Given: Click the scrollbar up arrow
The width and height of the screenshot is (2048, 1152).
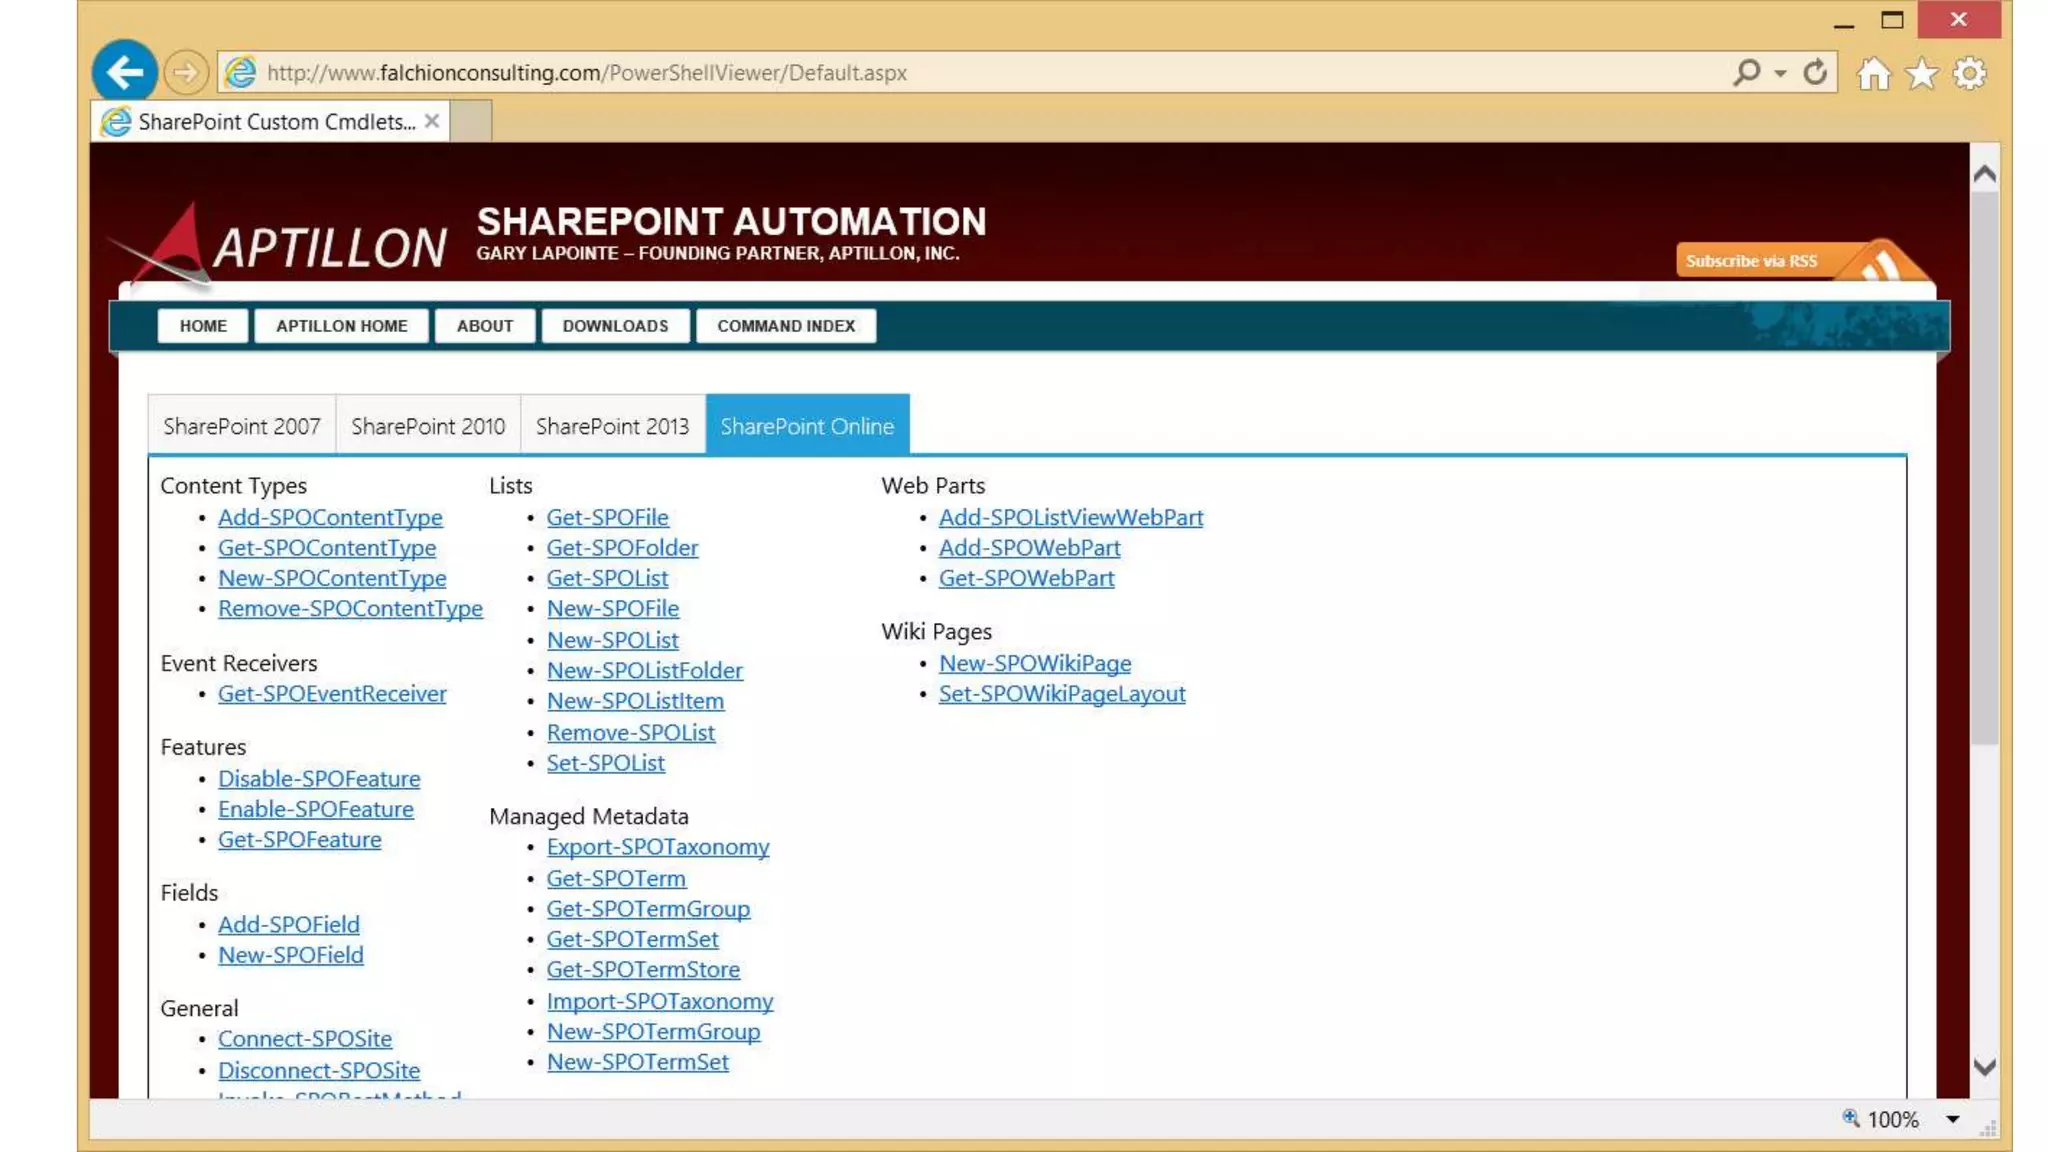Looking at the screenshot, I should click(x=1984, y=174).
